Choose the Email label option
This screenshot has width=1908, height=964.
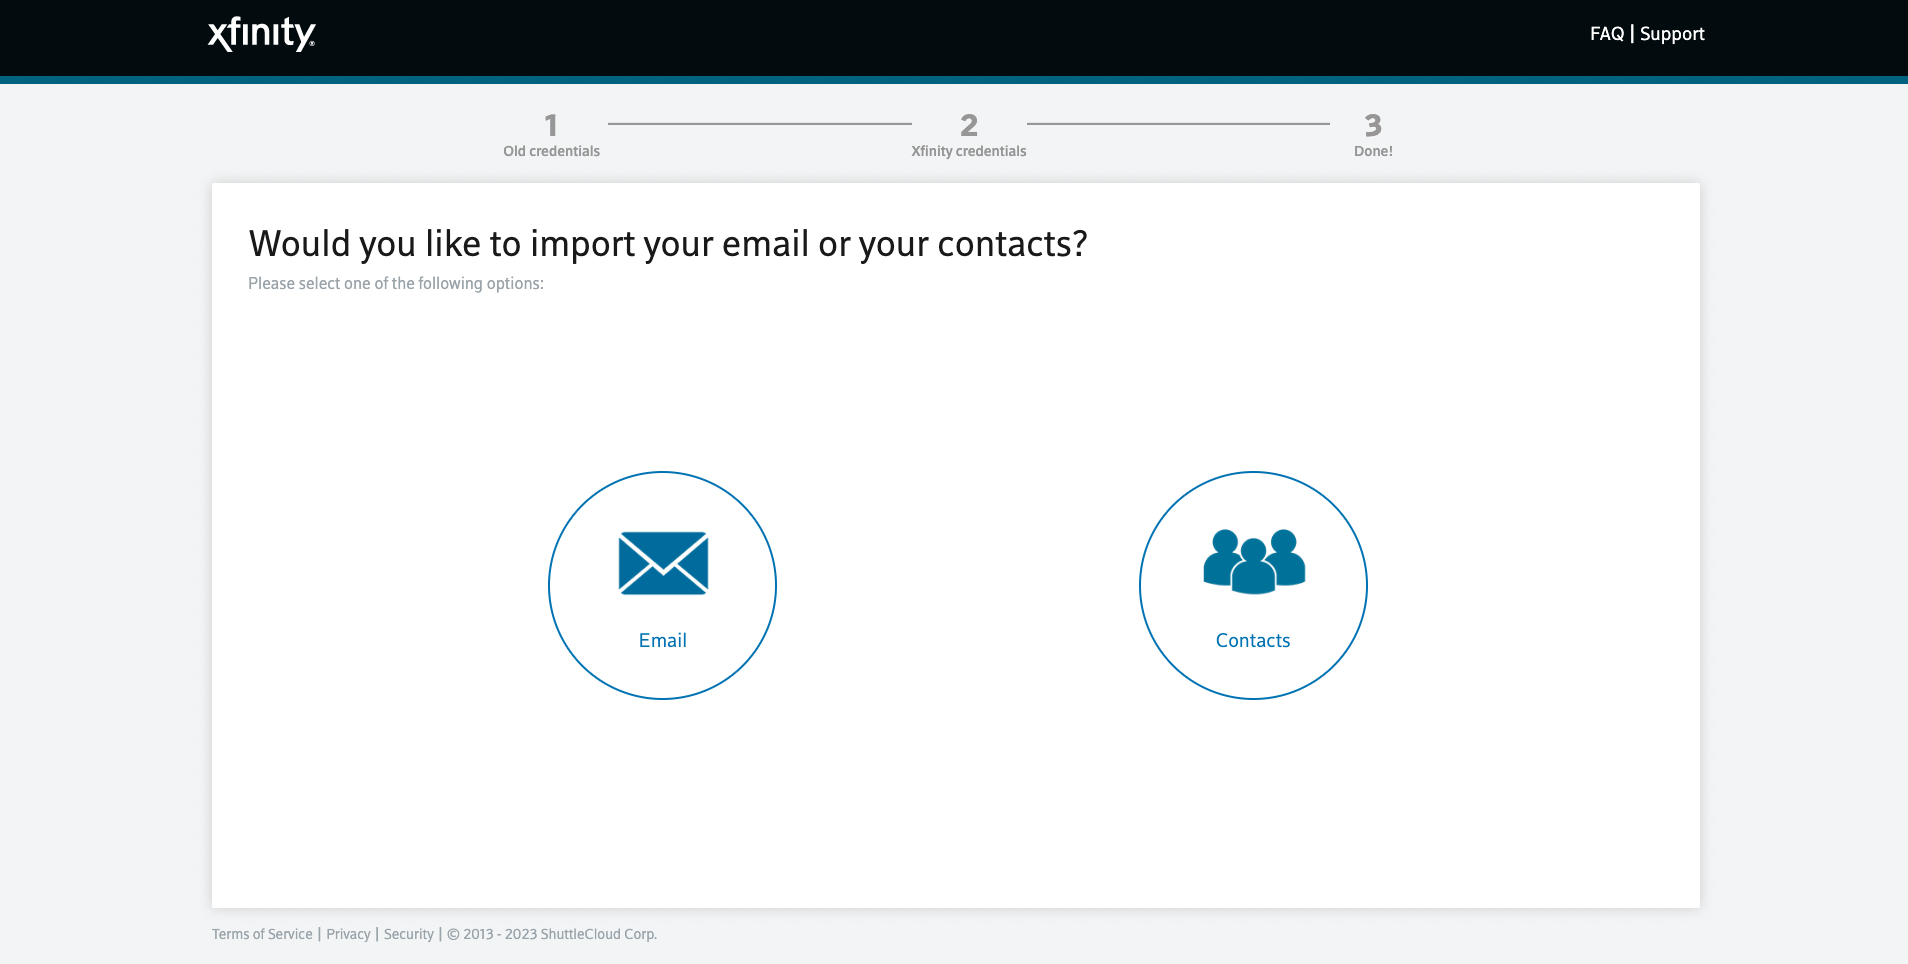point(663,640)
